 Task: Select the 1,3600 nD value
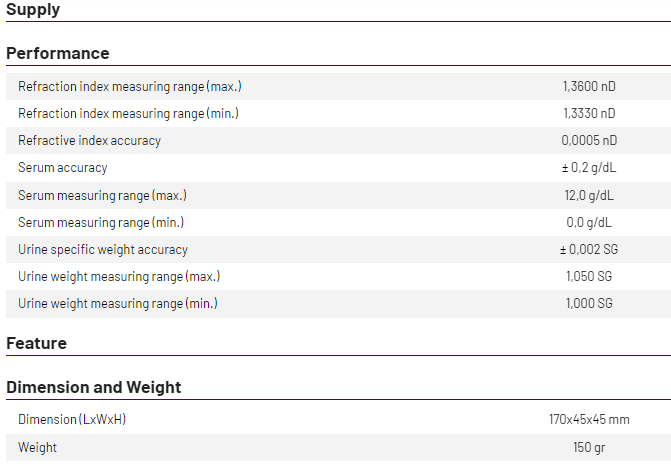[589, 87]
